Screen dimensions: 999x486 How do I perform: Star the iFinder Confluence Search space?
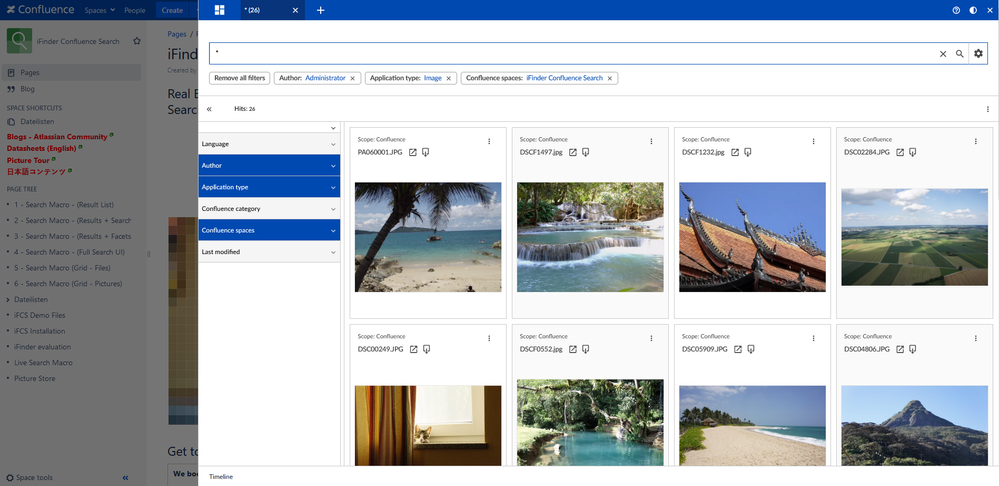click(x=136, y=41)
